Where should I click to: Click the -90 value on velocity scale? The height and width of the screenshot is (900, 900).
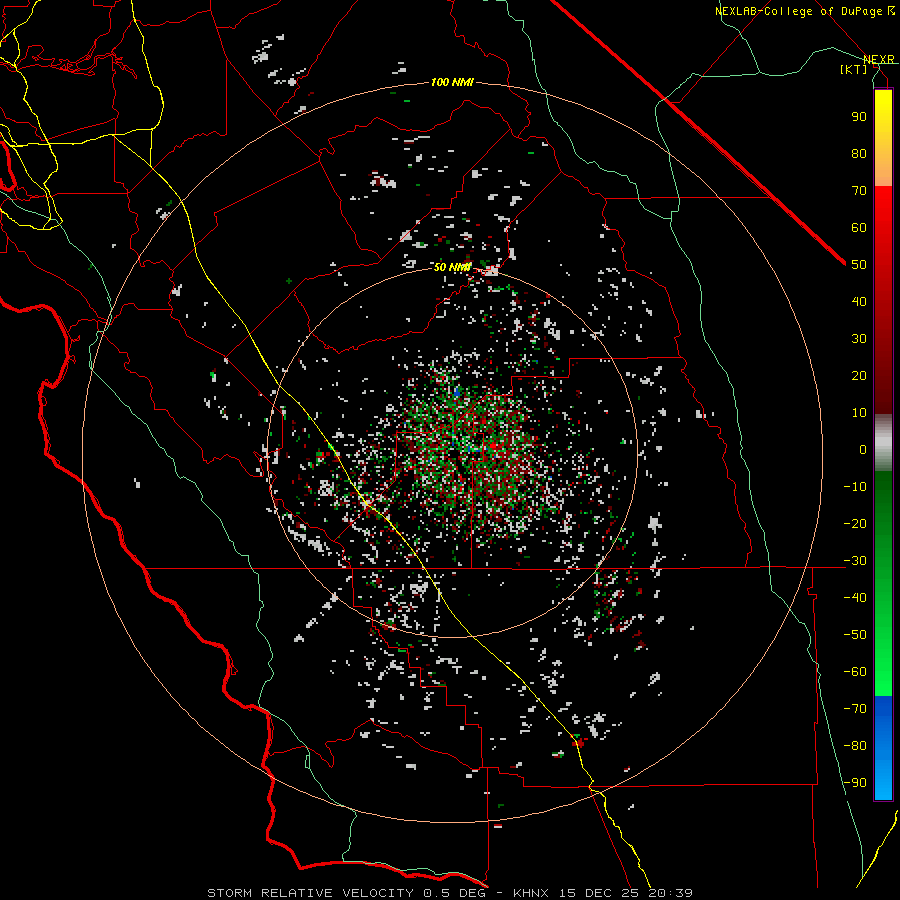[x=855, y=783]
